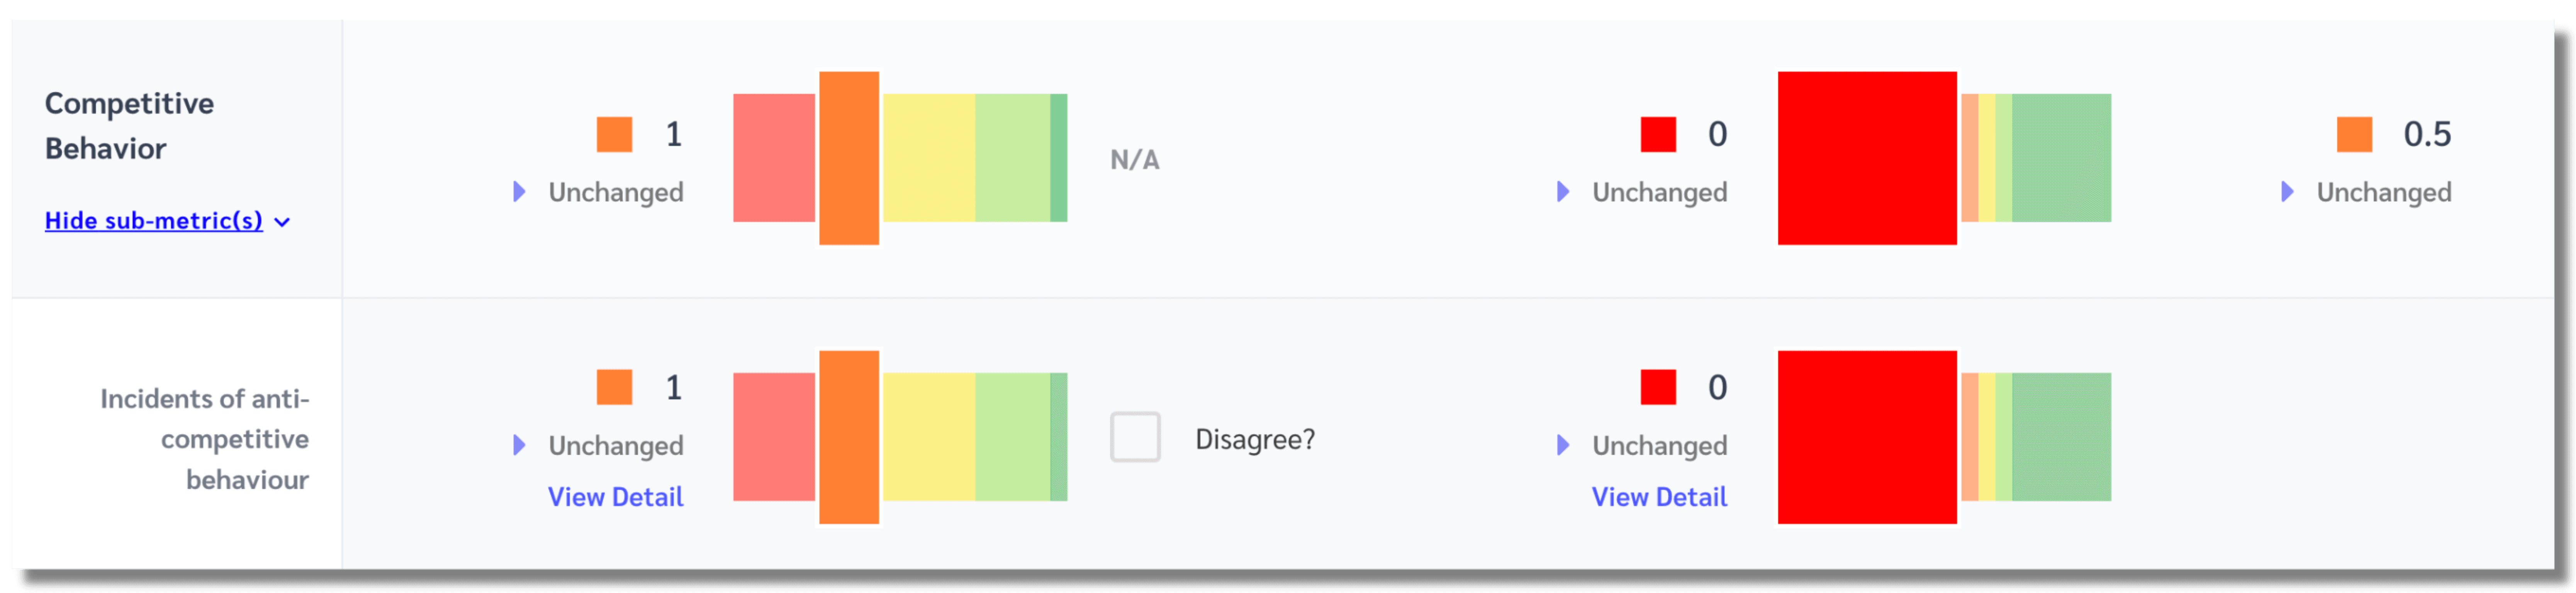Viewport: 2576px width, 593px height.
Task: Click orange square icon in anti-competitive behaviour row
Action: 614,387
